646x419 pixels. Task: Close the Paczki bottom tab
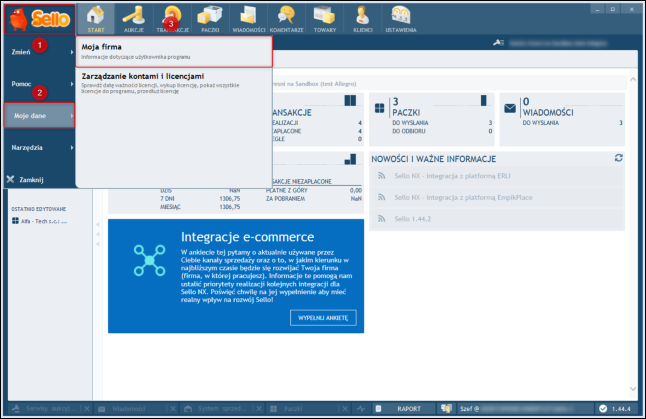345,409
